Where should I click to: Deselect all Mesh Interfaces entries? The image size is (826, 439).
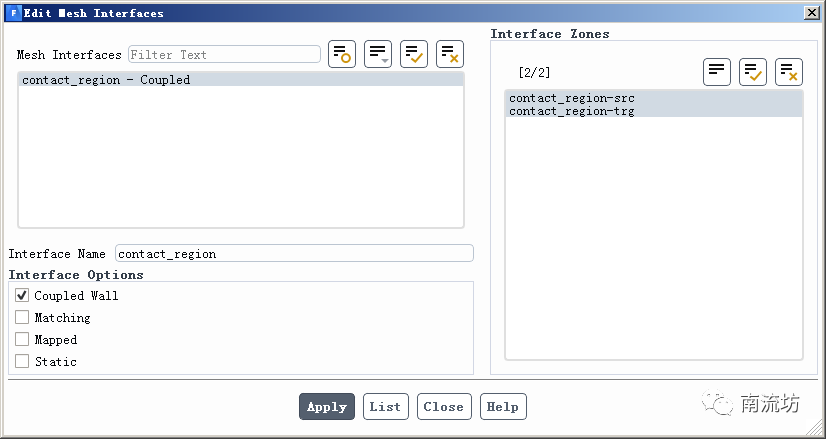[450, 55]
